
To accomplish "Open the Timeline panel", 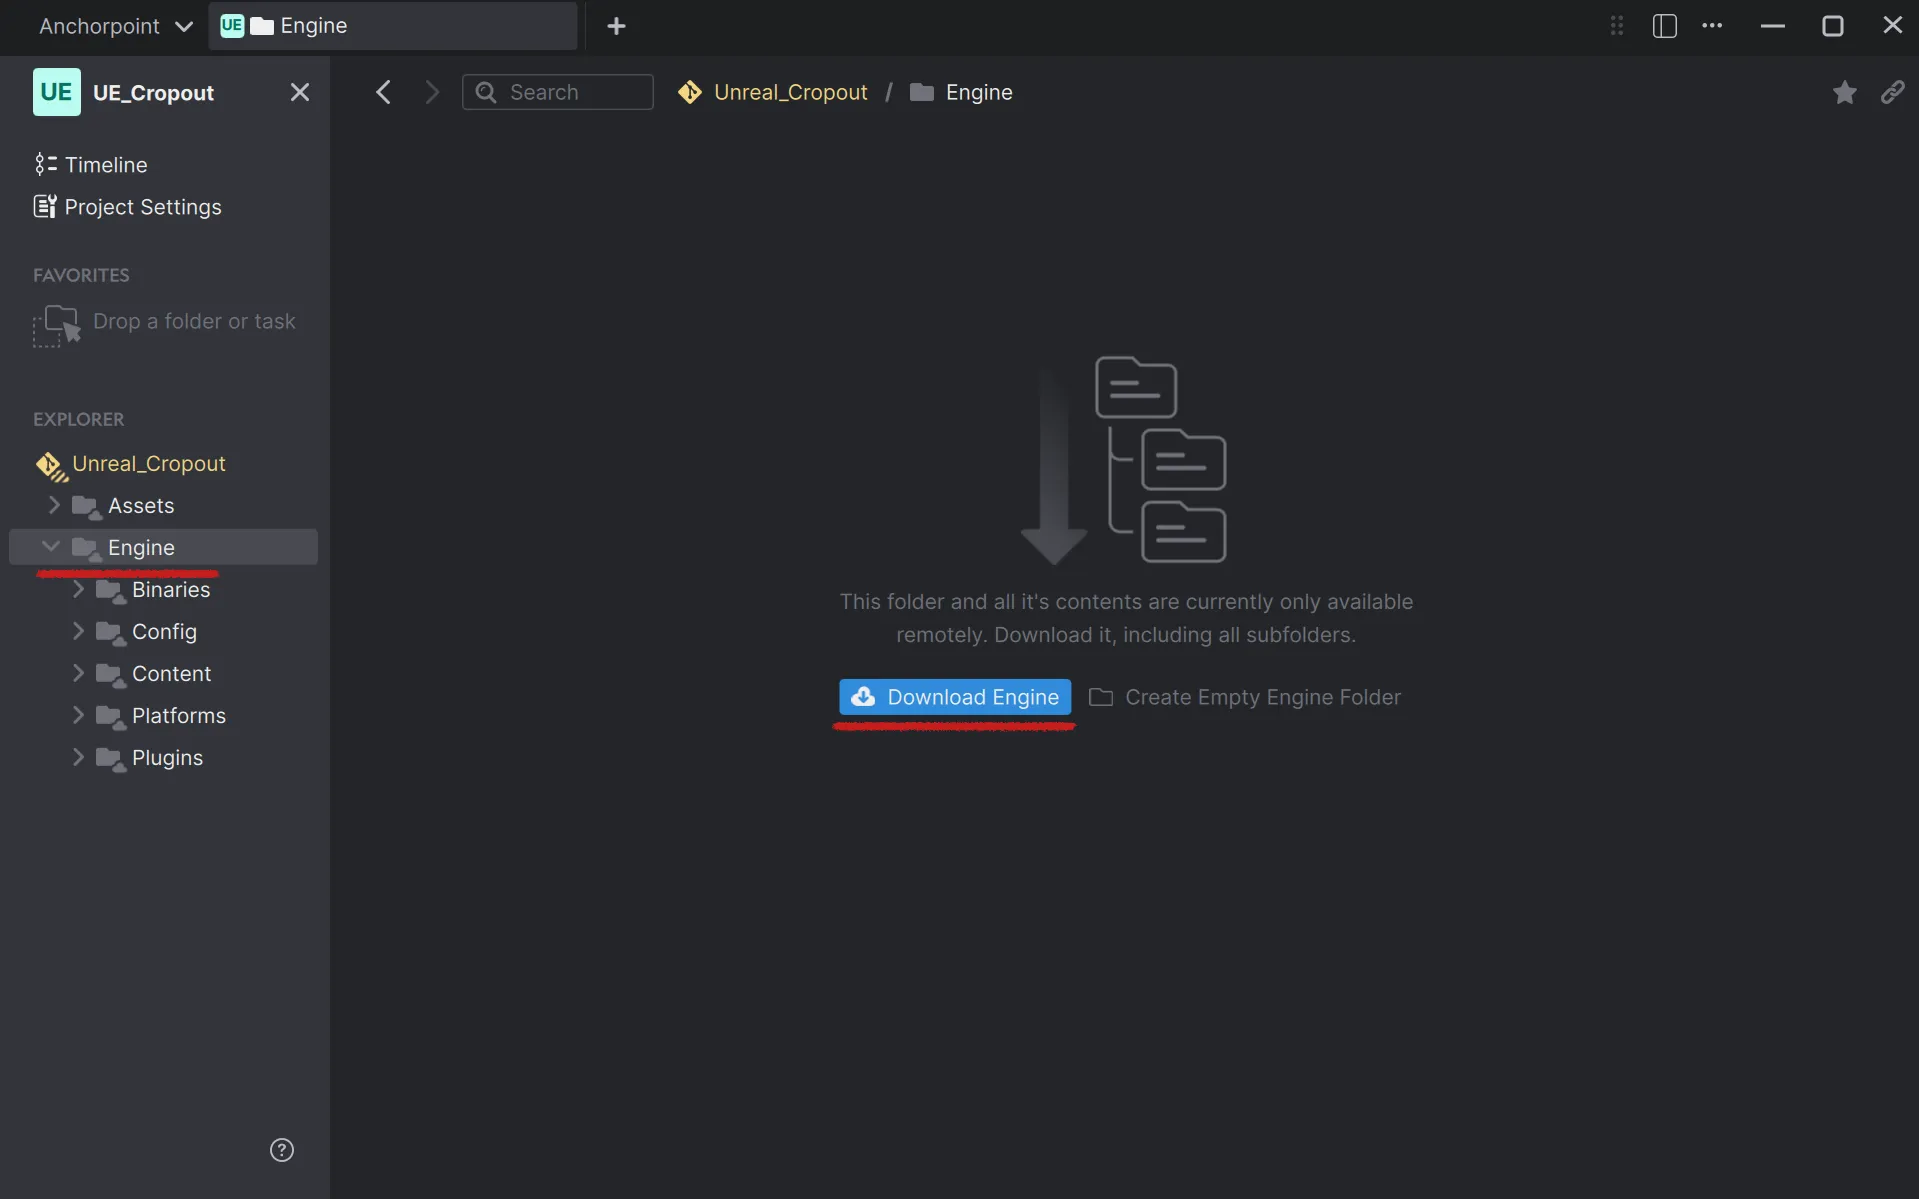I will click(x=106, y=165).
